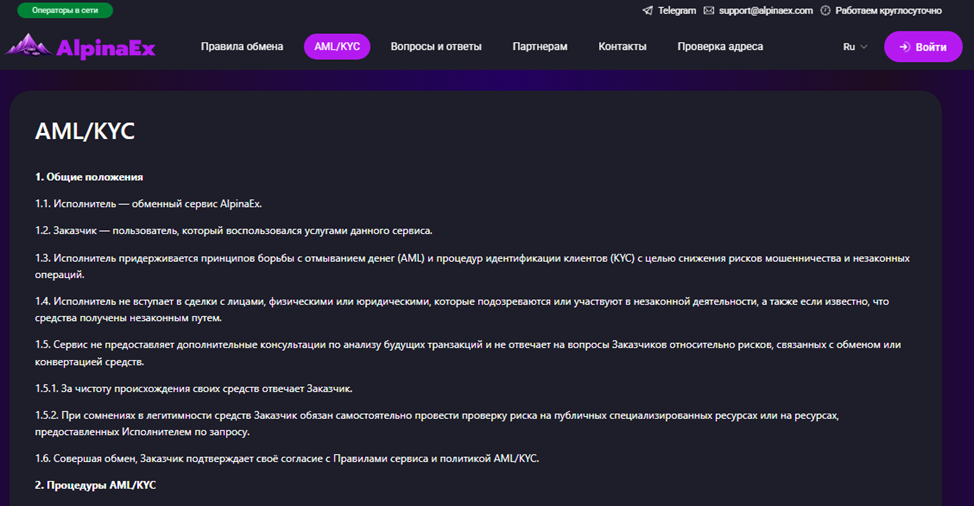
Task: Click the green Операторы в сети badge
Action: 65,11
